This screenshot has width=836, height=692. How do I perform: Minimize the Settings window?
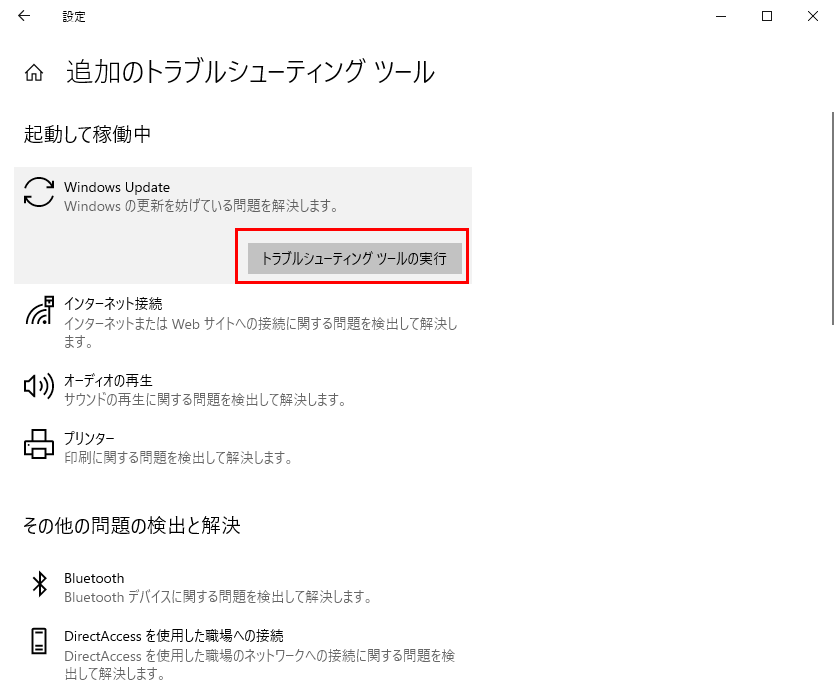pyautogui.click(x=719, y=16)
